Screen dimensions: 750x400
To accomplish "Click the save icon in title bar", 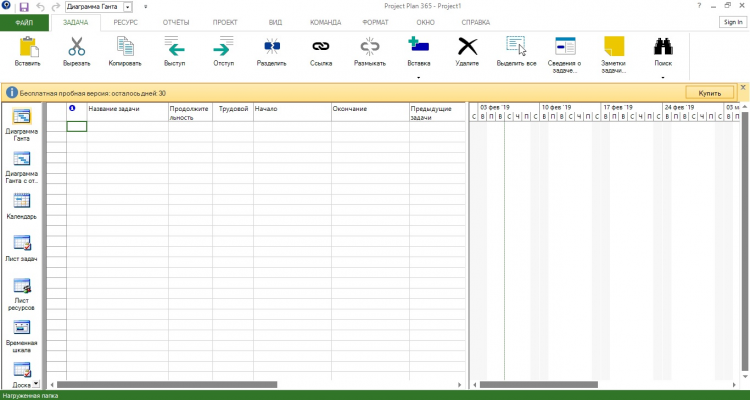I will tap(24, 7).
